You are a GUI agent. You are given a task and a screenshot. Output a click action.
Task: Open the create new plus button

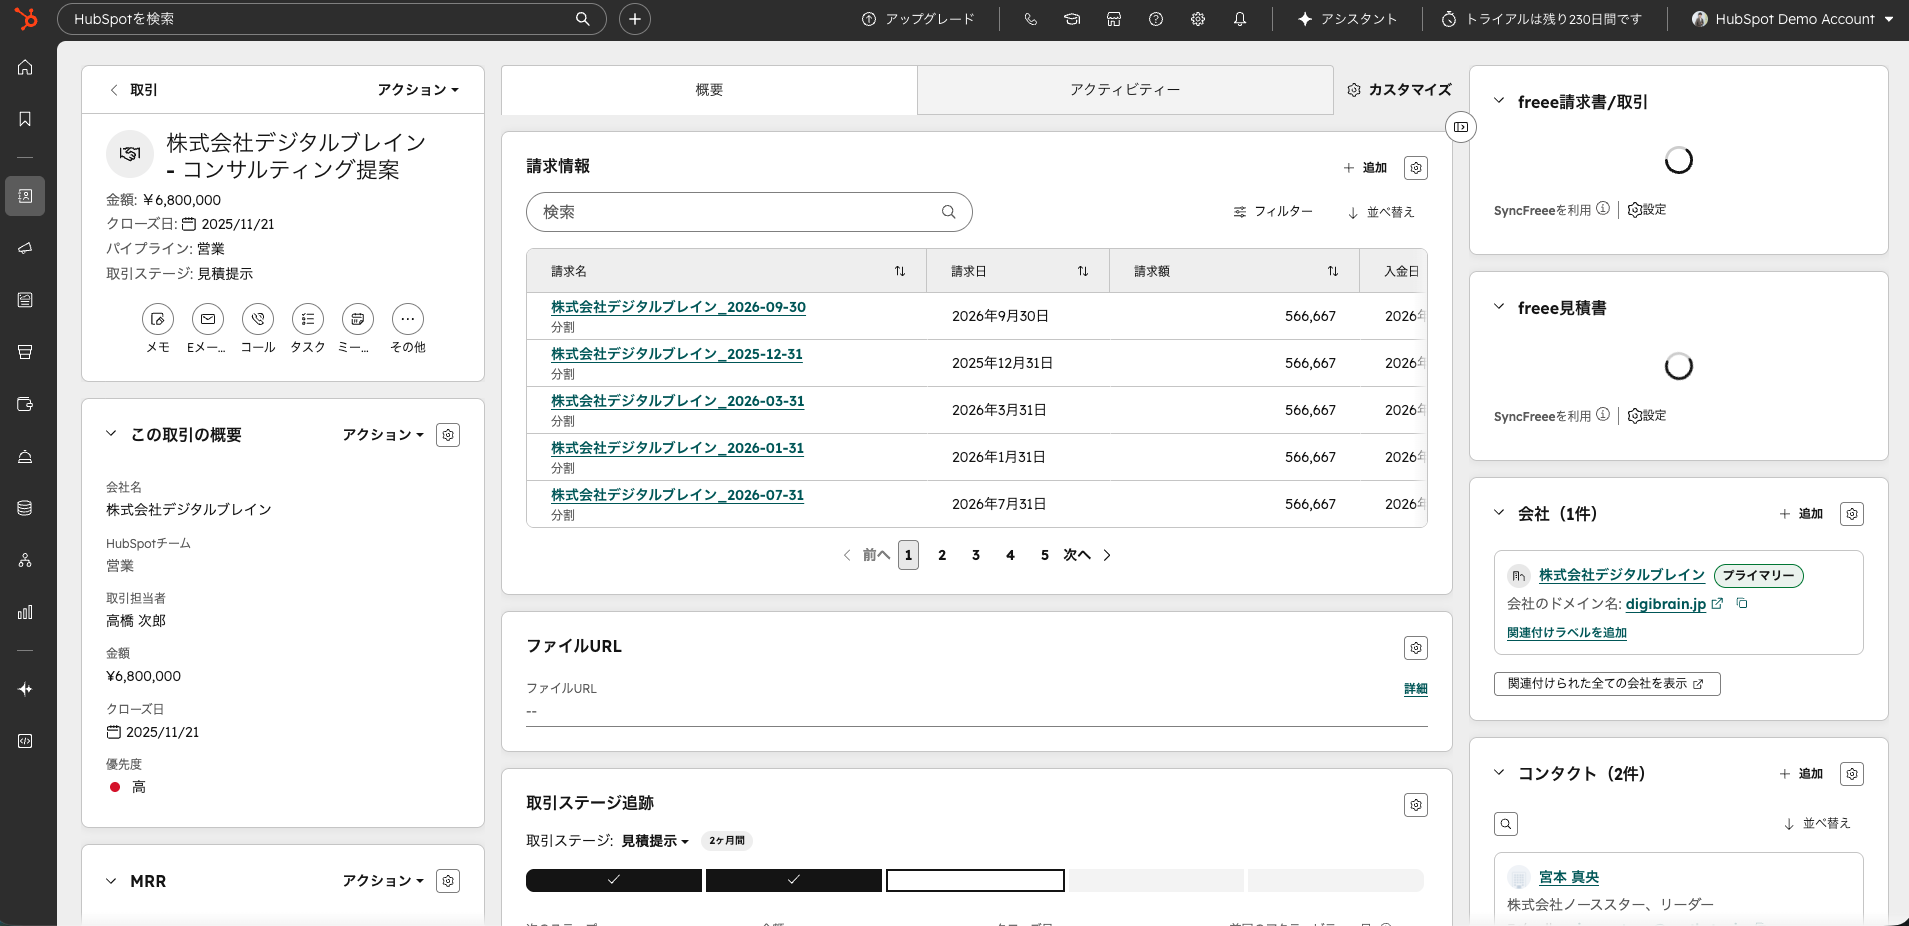[x=635, y=19]
